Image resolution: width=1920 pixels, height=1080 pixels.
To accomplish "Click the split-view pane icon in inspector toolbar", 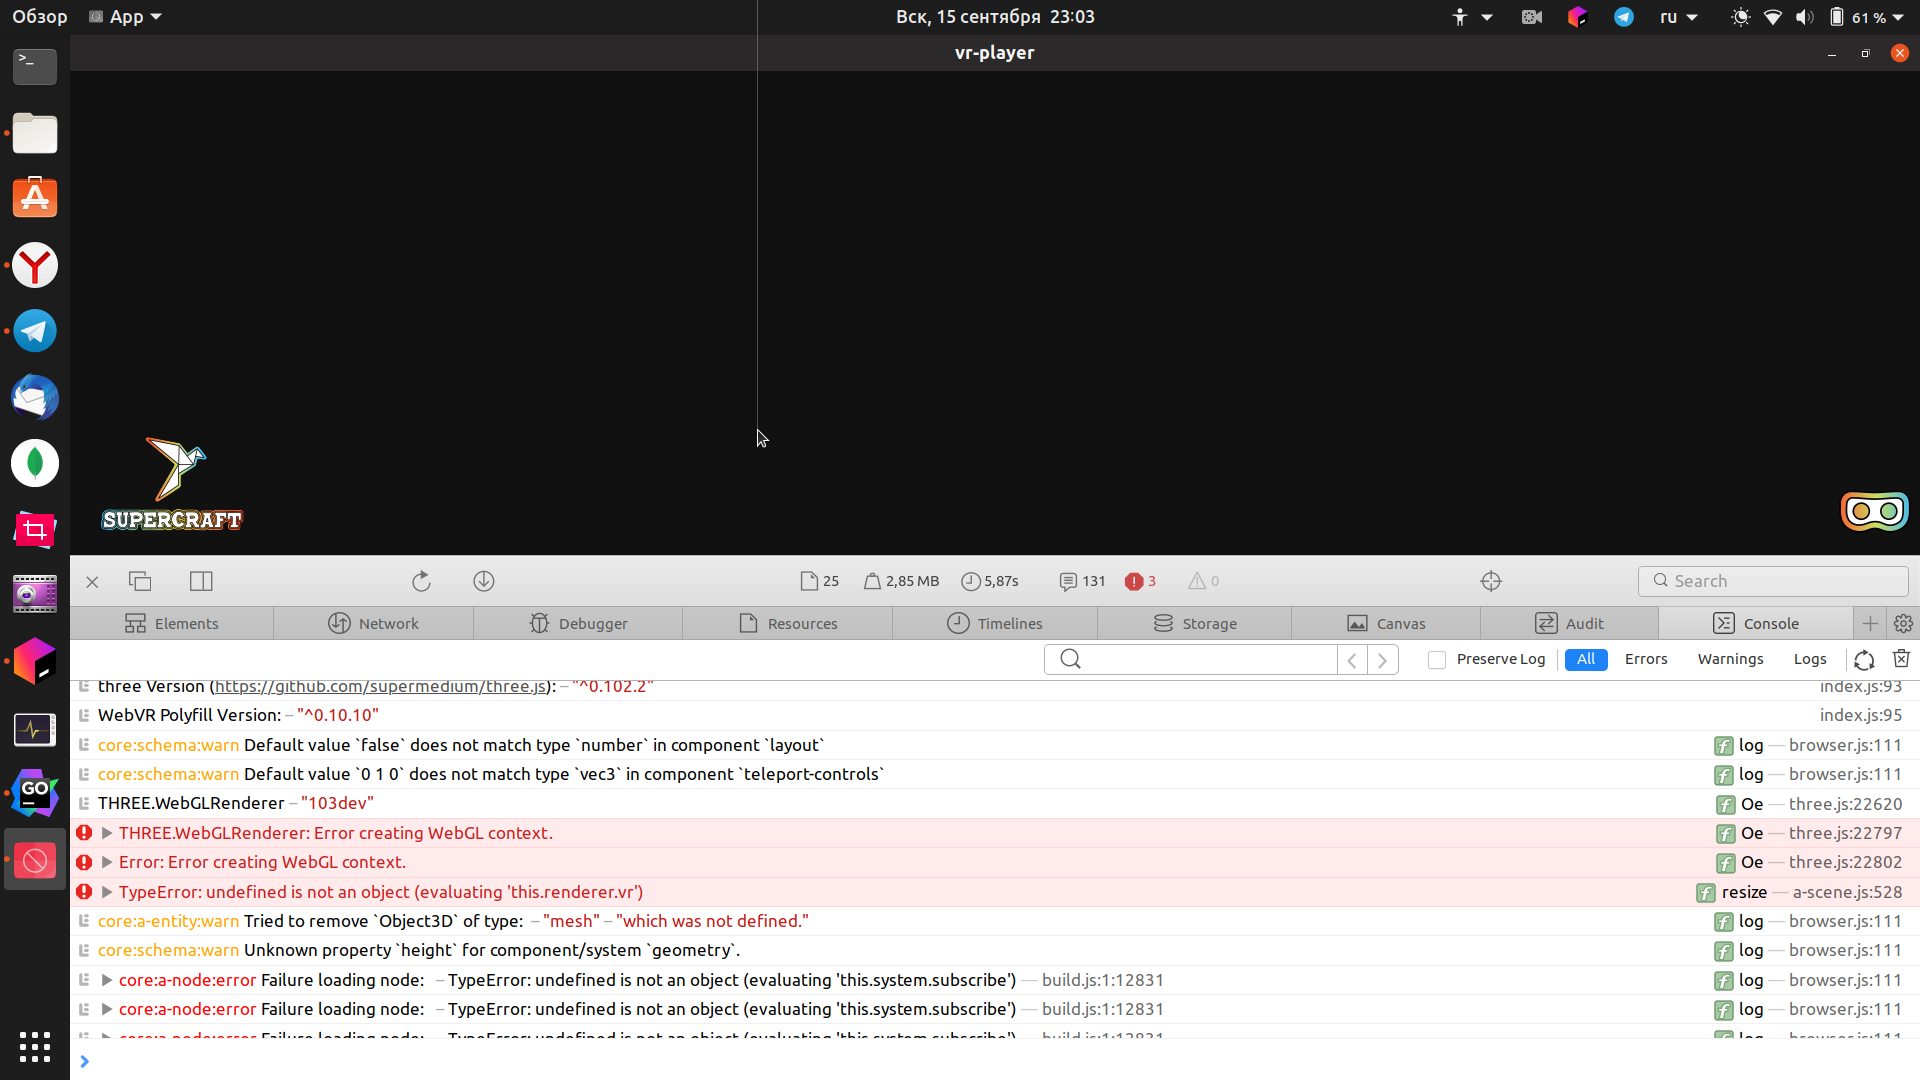I will pos(200,581).
